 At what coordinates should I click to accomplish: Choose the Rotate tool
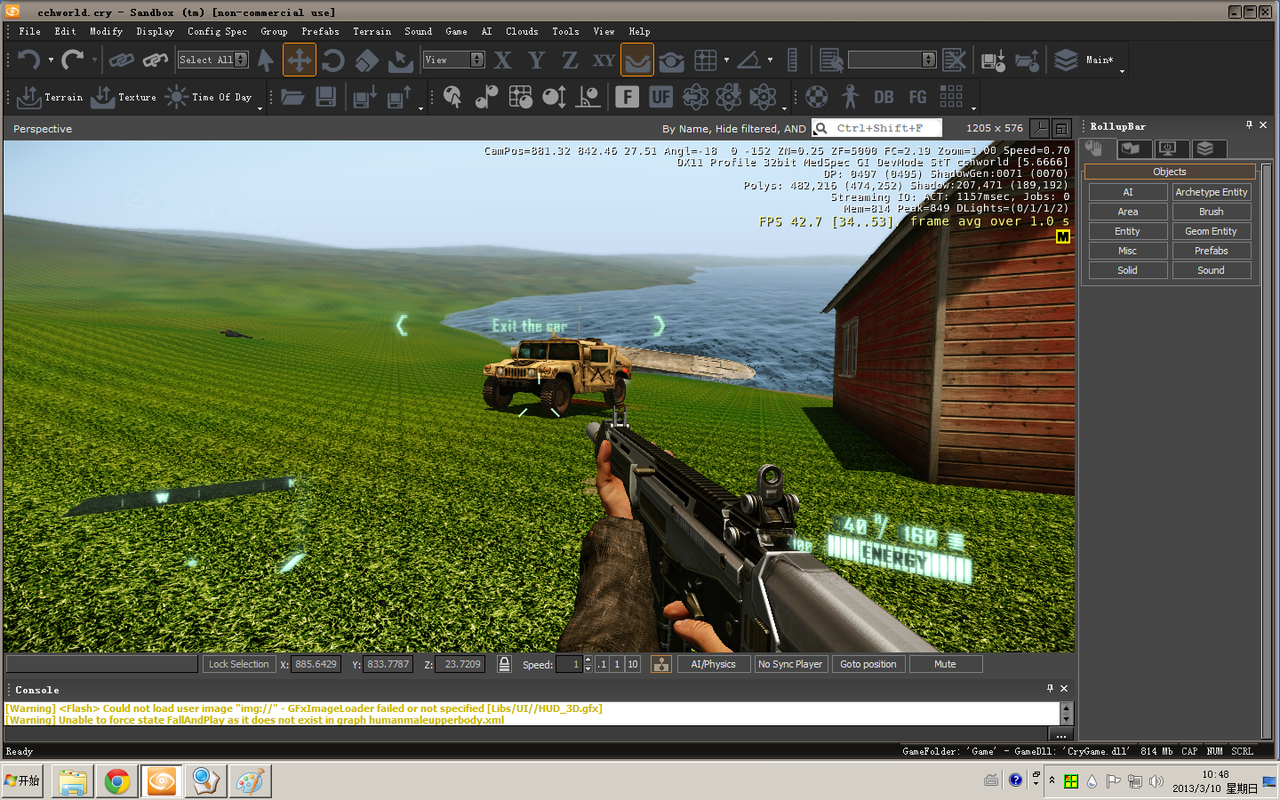point(333,60)
